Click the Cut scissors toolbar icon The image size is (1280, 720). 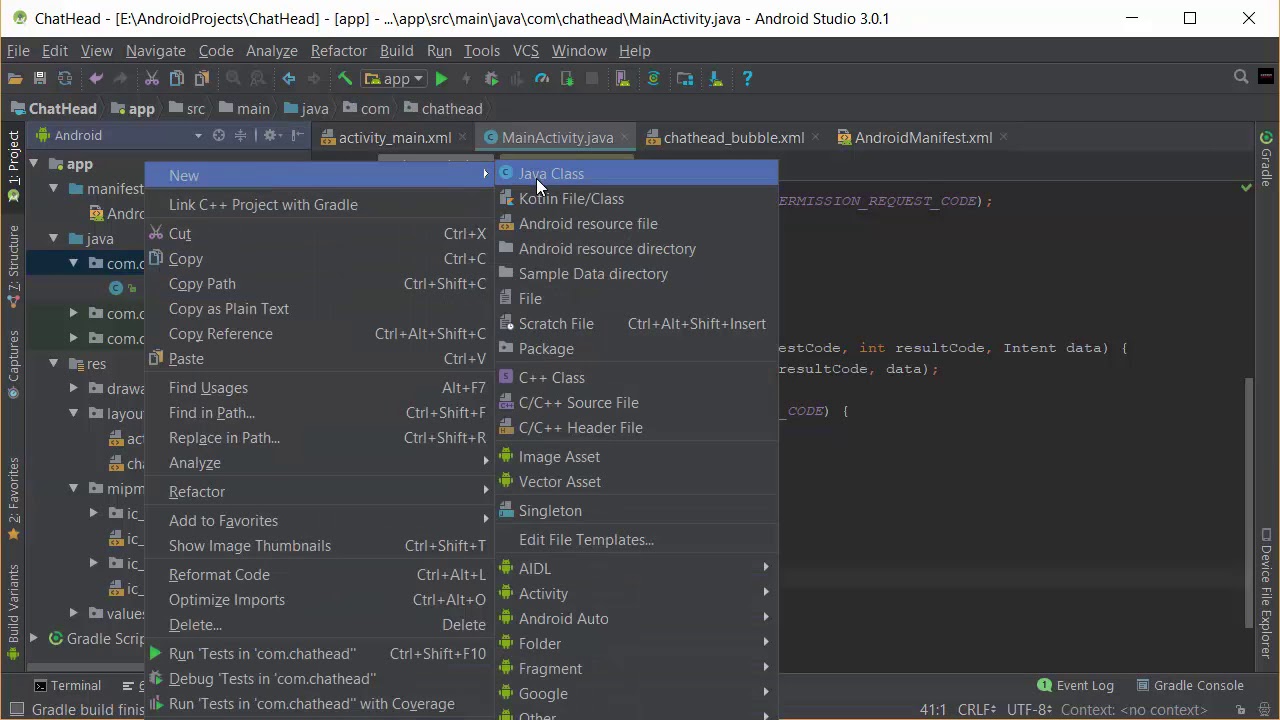[152, 78]
